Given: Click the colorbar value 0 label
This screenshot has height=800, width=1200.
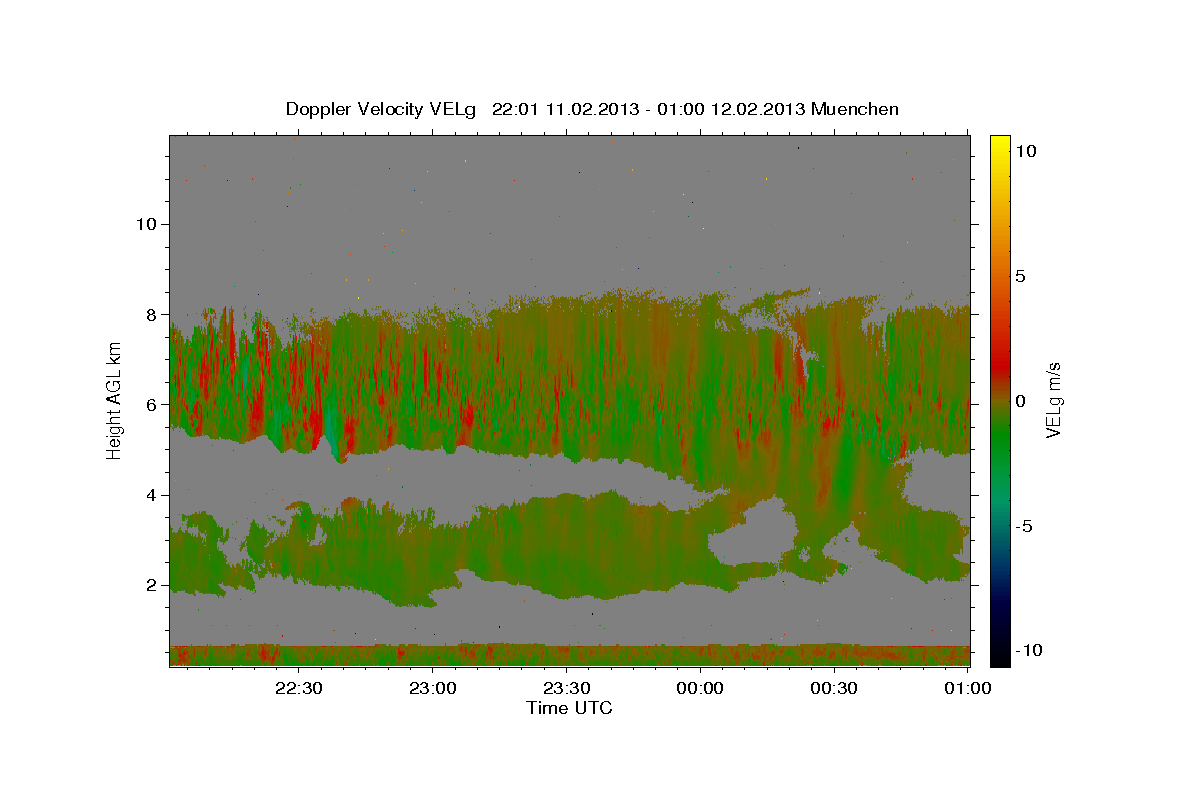Looking at the screenshot, I should [1019, 401].
